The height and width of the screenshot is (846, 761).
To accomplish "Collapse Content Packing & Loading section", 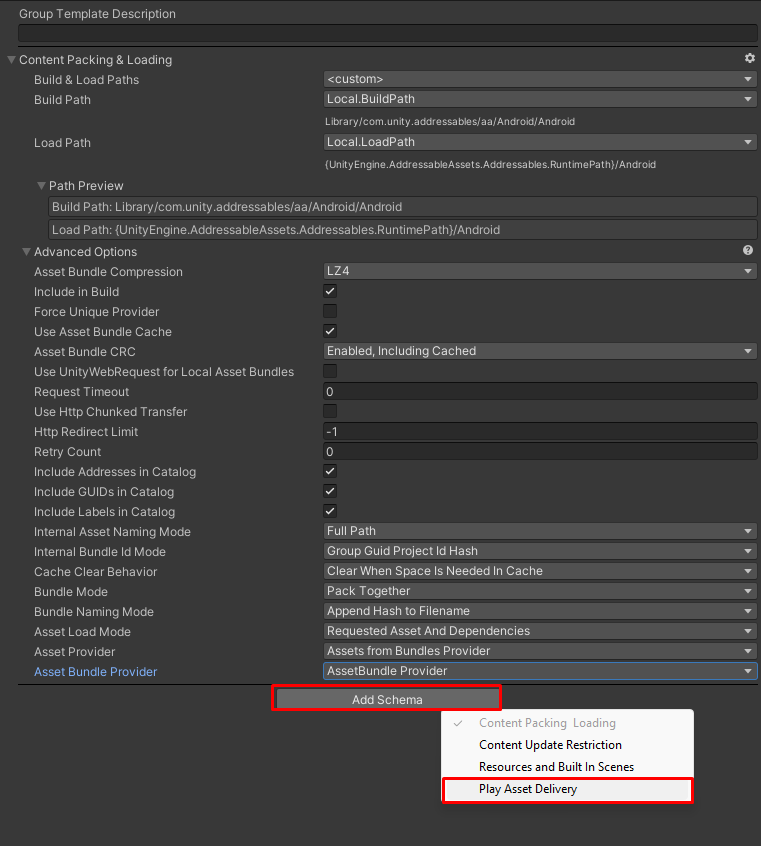I will [11, 60].
